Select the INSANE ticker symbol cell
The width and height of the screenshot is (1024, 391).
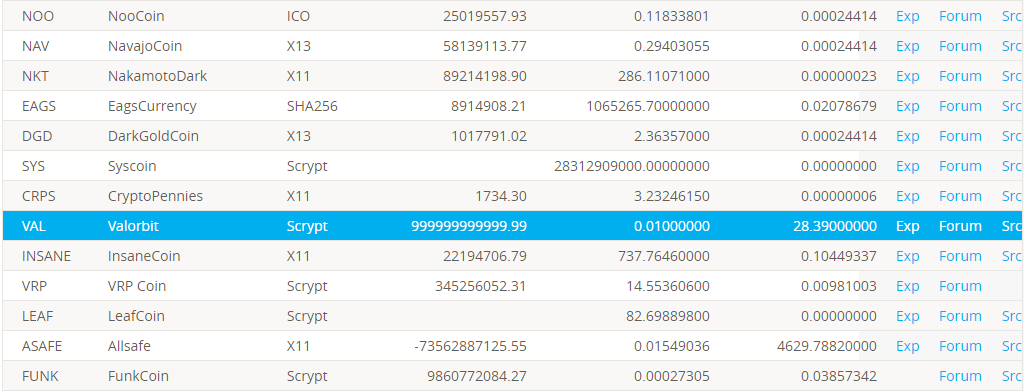pyautogui.click(x=46, y=257)
